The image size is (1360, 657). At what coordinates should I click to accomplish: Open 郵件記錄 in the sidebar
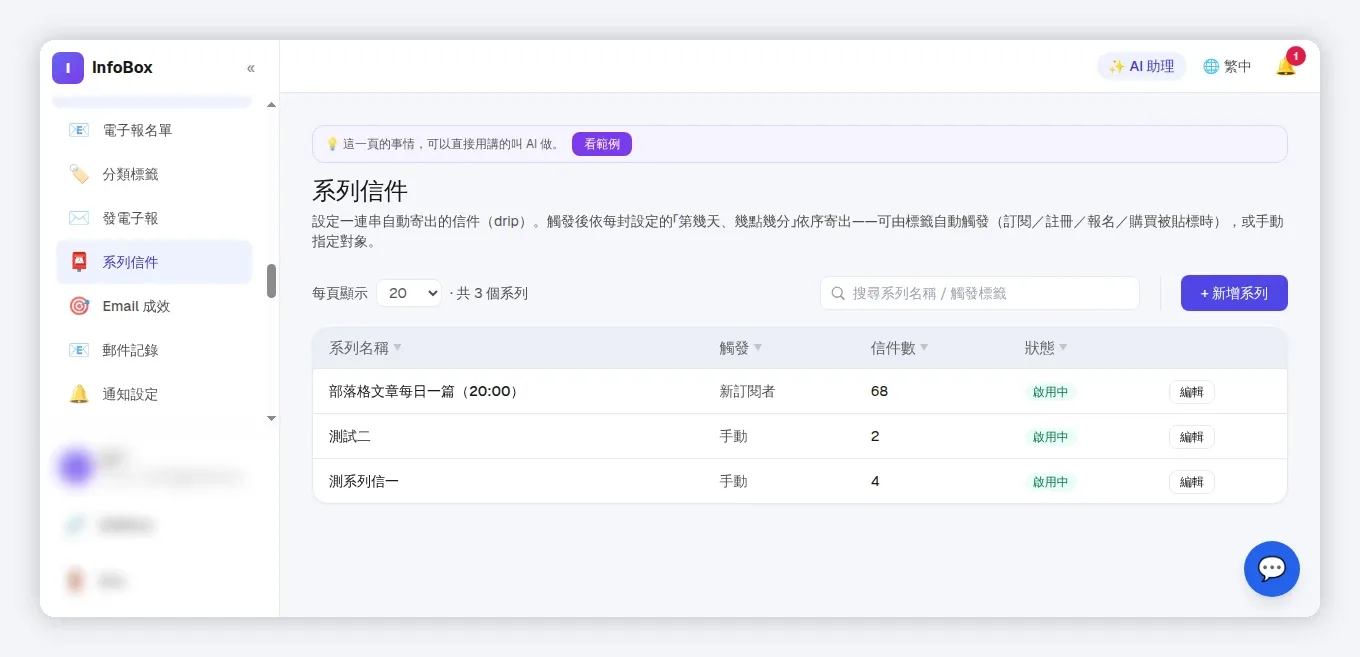[154, 350]
